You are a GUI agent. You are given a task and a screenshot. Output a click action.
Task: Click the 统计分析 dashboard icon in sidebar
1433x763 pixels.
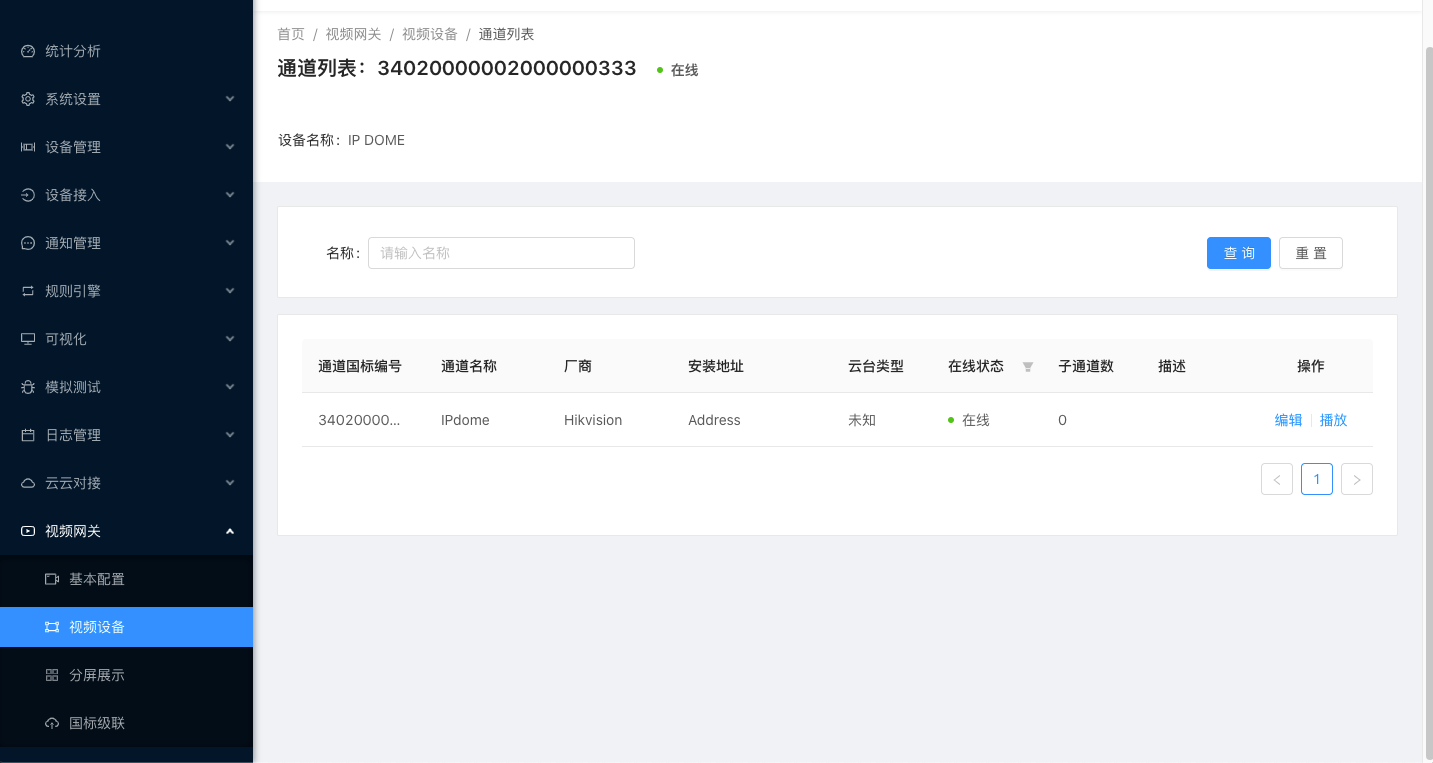[28, 51]
